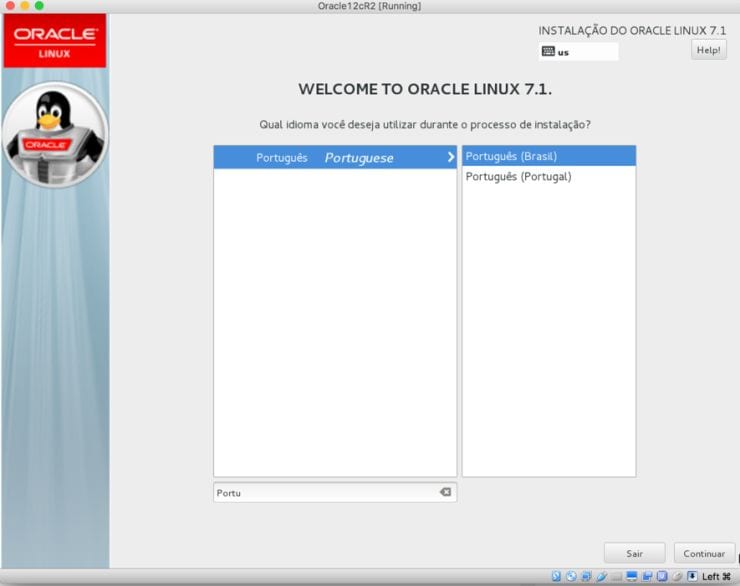Click the Sair button
This screenshot has width=740, height=586.
pyautogui.click(x=634, y=553)
